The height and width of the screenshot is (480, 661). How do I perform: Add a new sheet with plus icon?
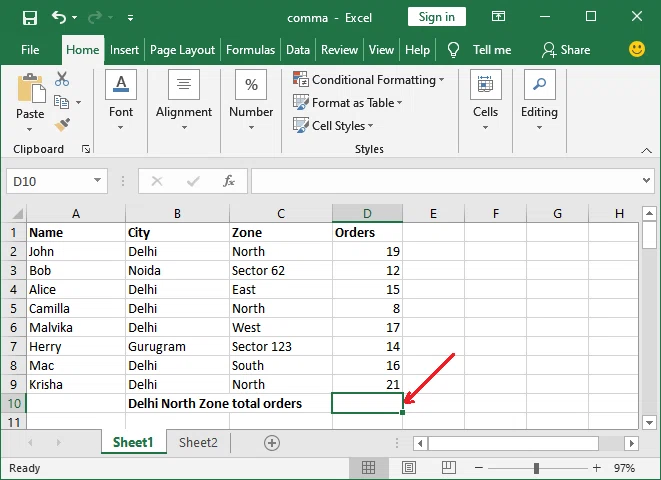point(271,443)
